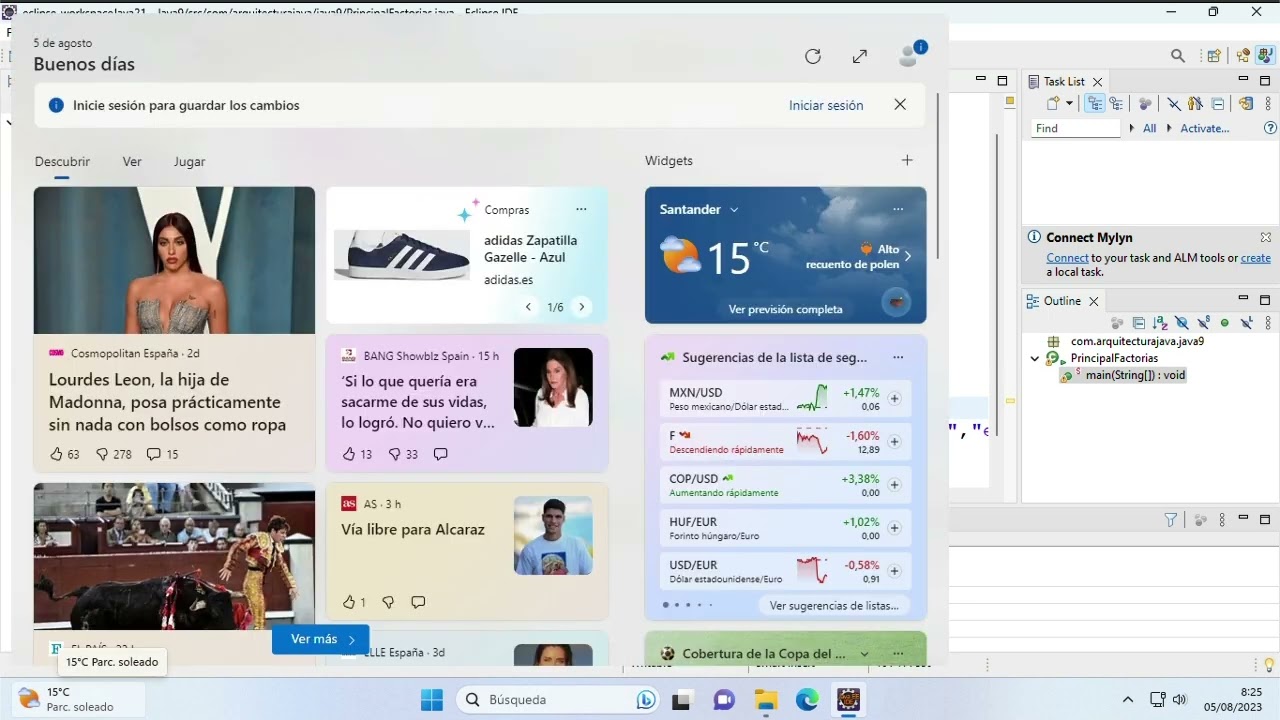Click the Find field in Task List
Viewport: 1280px width, 720px height.
click(x=1076, y=128)
